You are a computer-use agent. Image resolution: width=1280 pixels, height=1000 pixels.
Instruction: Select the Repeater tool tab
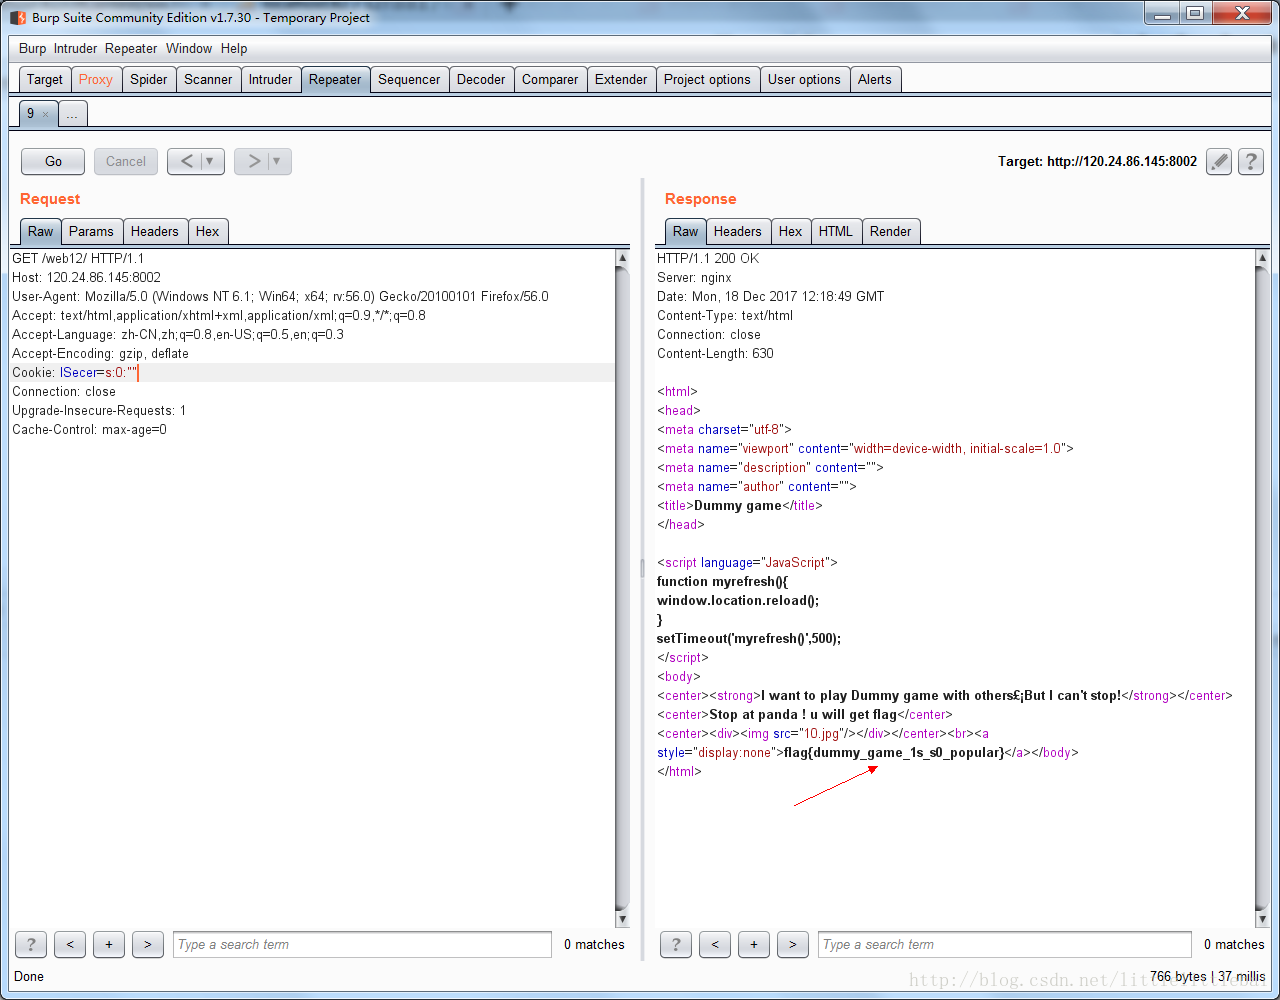[x=335, y=79]
